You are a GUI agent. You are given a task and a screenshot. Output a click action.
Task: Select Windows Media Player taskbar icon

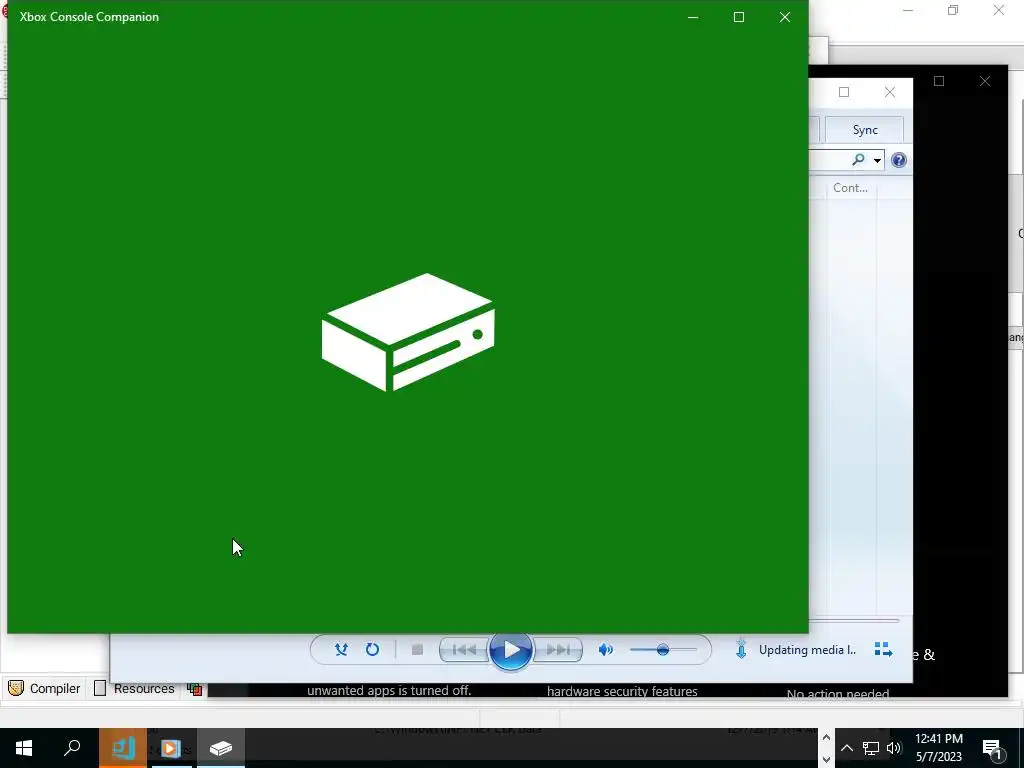click(171, 748)
